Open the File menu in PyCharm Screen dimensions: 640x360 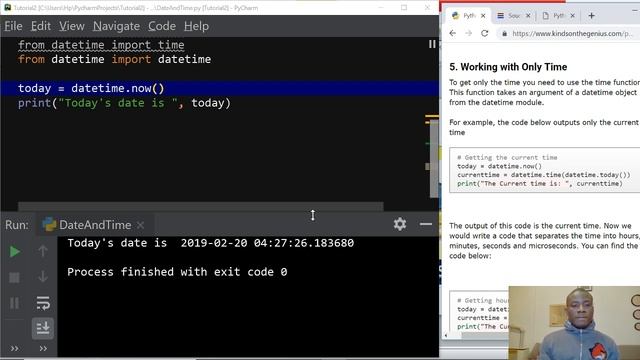point(13,26)
